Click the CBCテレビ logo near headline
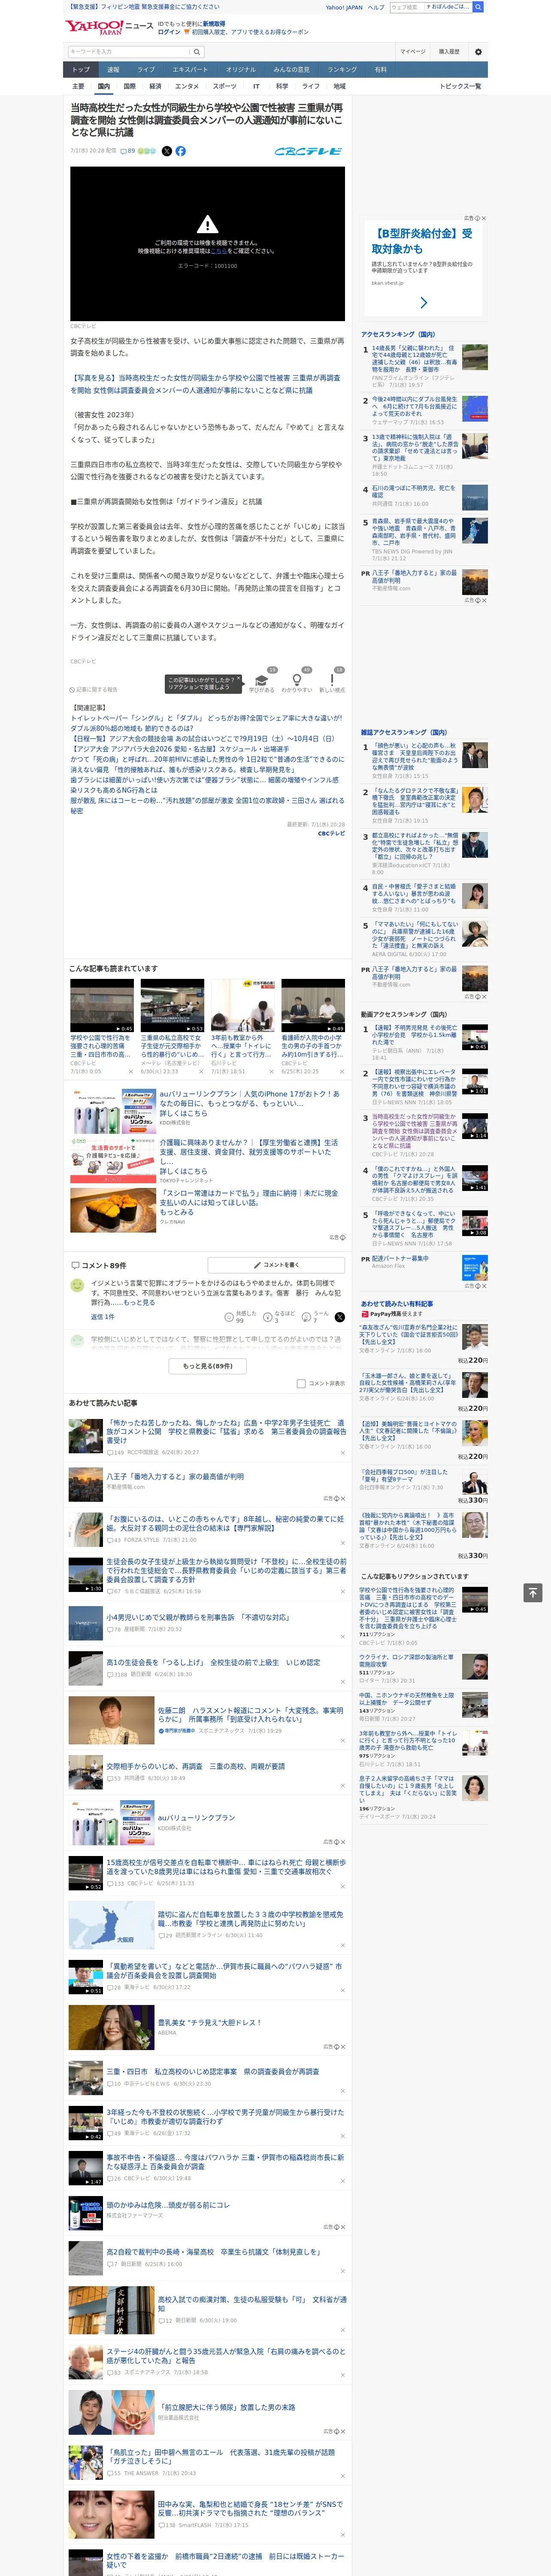551x2576 pixels. click(x=308, y=151)
